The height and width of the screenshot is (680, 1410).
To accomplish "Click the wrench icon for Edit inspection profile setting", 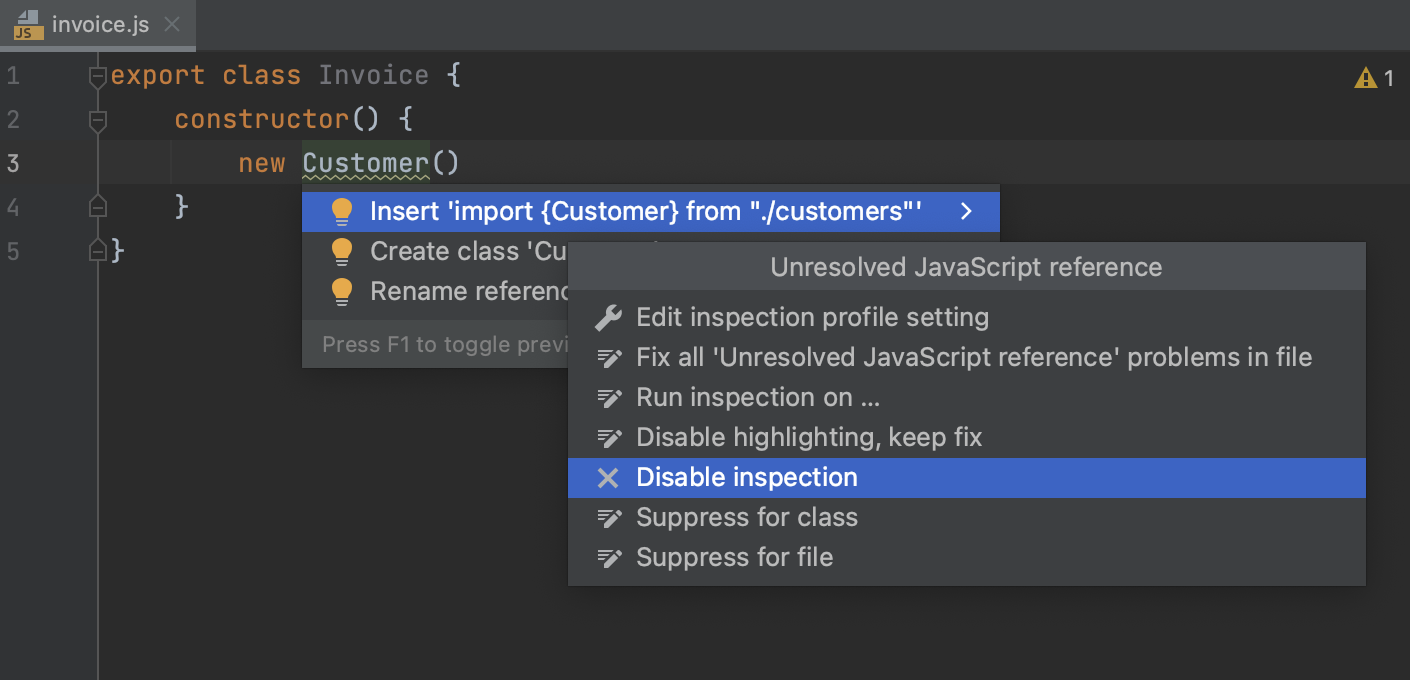I will point(610,317).
